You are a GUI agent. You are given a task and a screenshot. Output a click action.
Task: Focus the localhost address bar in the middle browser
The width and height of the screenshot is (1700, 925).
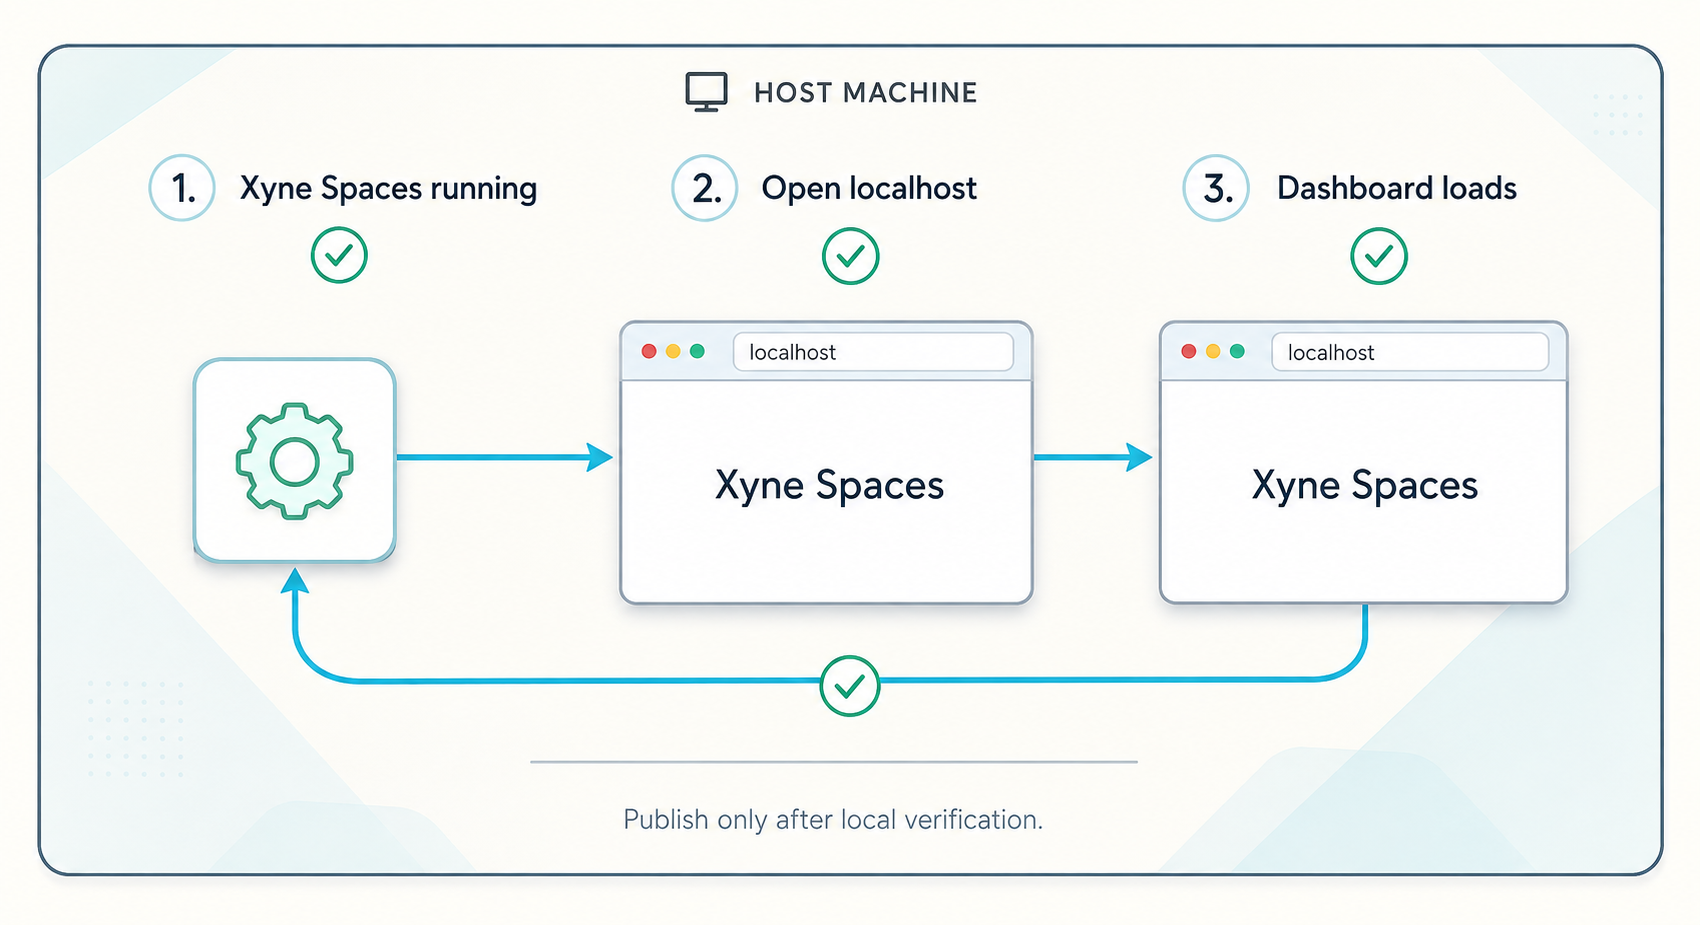873,352
